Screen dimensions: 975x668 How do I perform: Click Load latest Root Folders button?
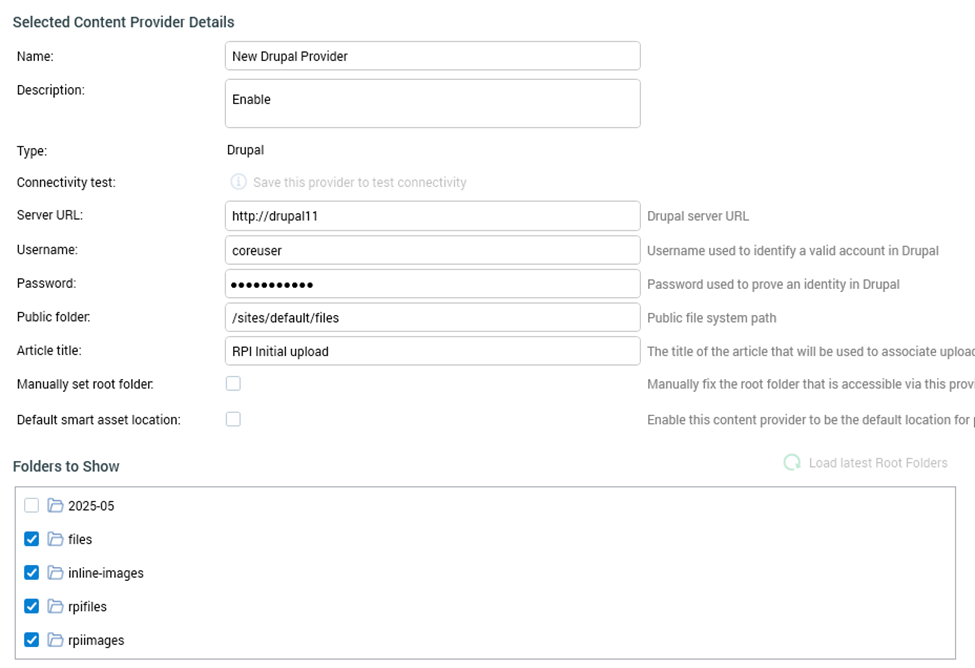877,463
